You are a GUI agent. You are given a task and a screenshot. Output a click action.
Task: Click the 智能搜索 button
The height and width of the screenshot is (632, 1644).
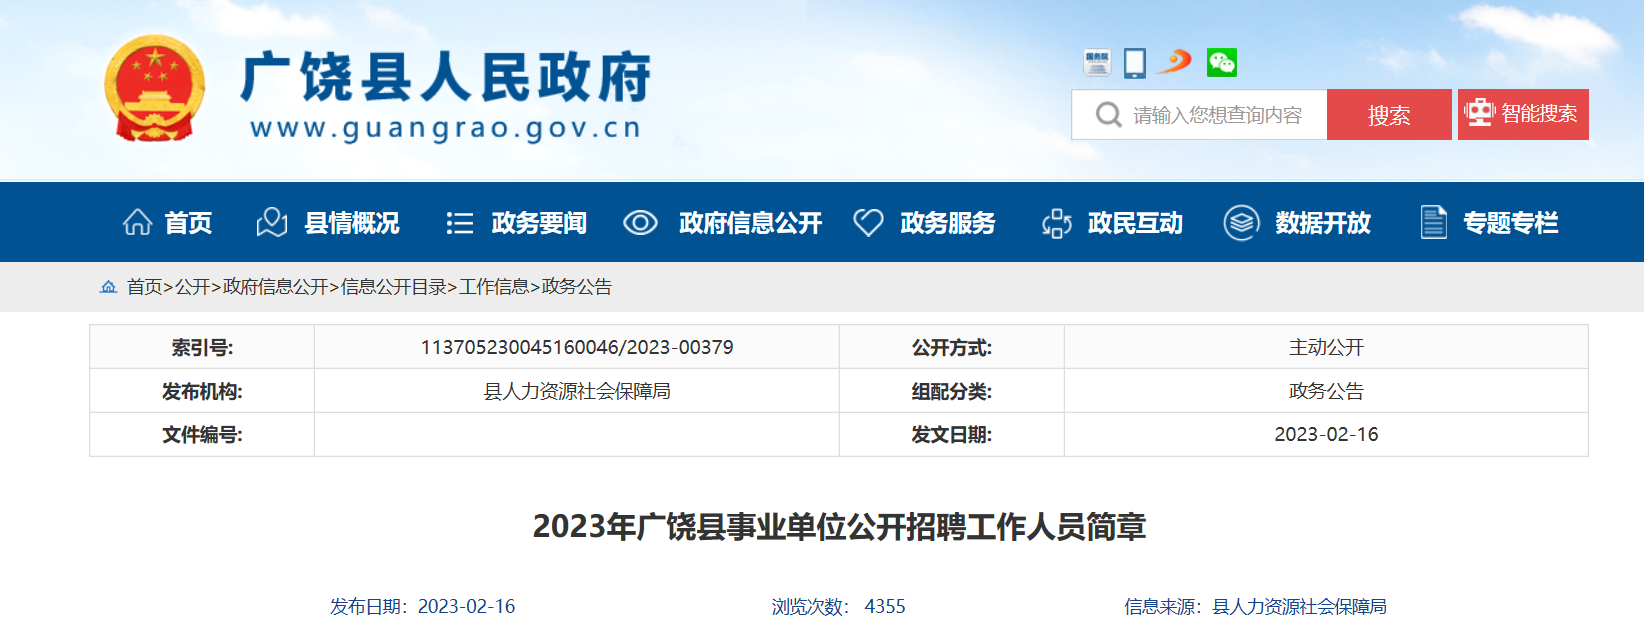[1523, 114]
